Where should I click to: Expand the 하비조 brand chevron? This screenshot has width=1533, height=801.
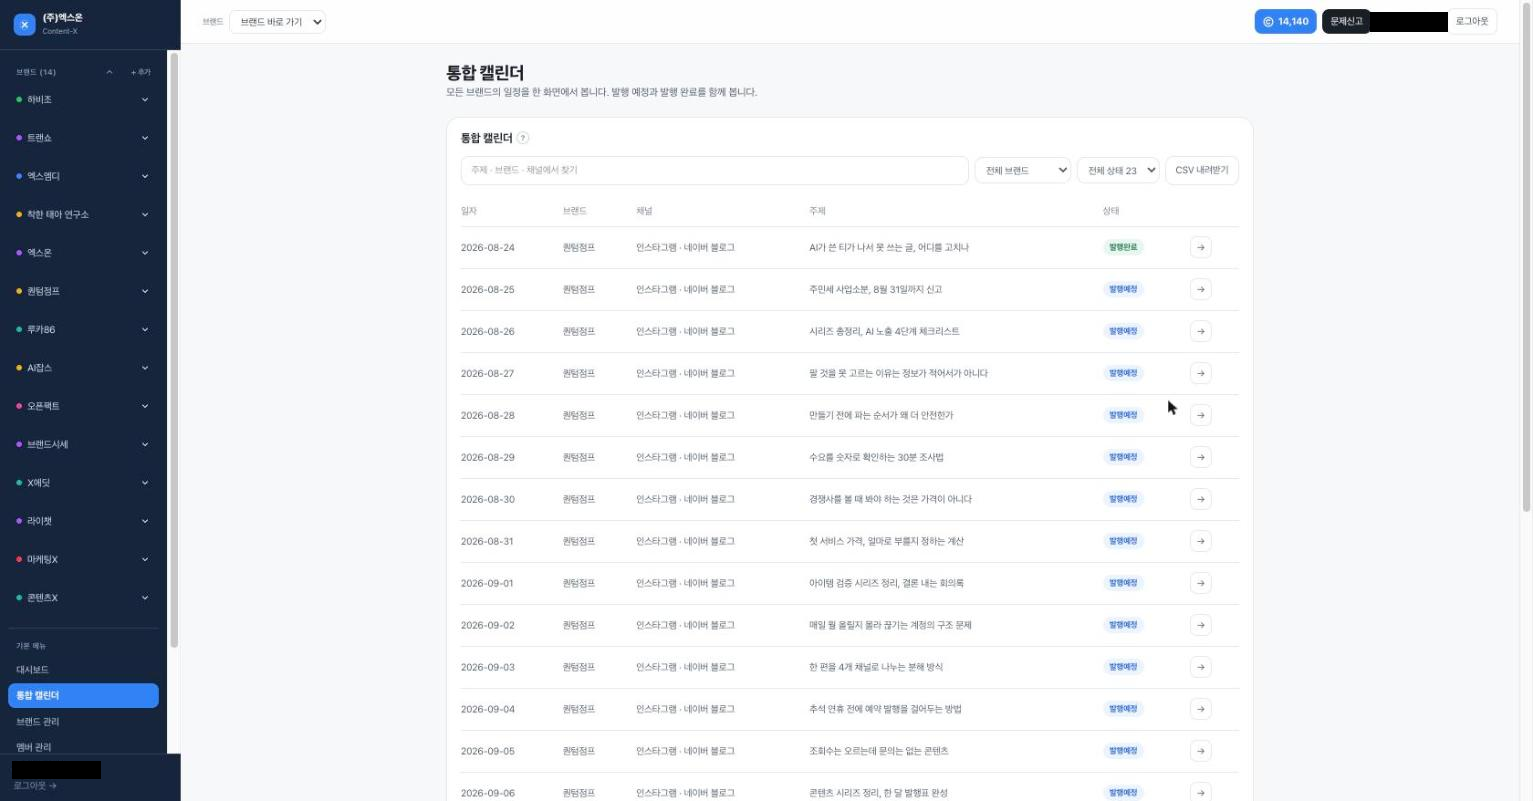coord(145,100)
